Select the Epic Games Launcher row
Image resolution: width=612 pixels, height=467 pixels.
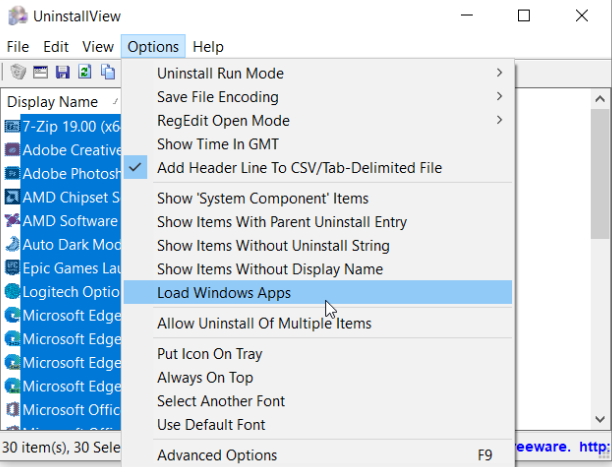click(71, 268)
